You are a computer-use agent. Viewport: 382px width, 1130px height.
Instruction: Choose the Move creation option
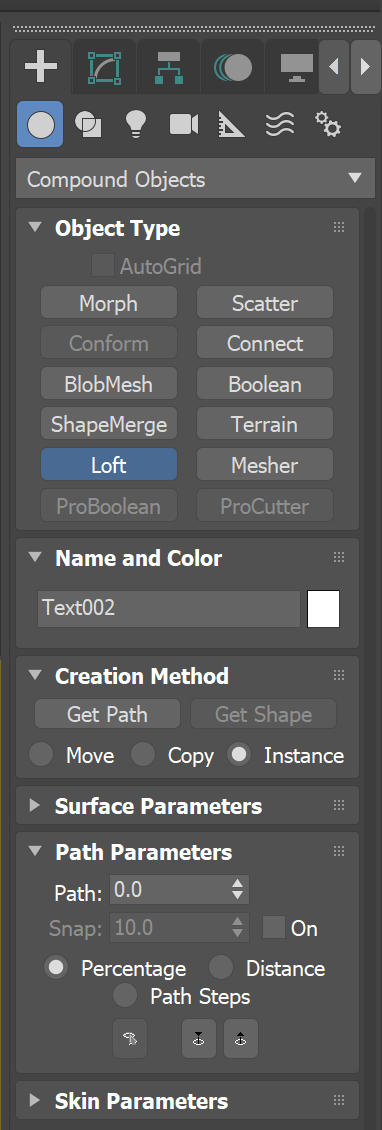click(41, 755)
